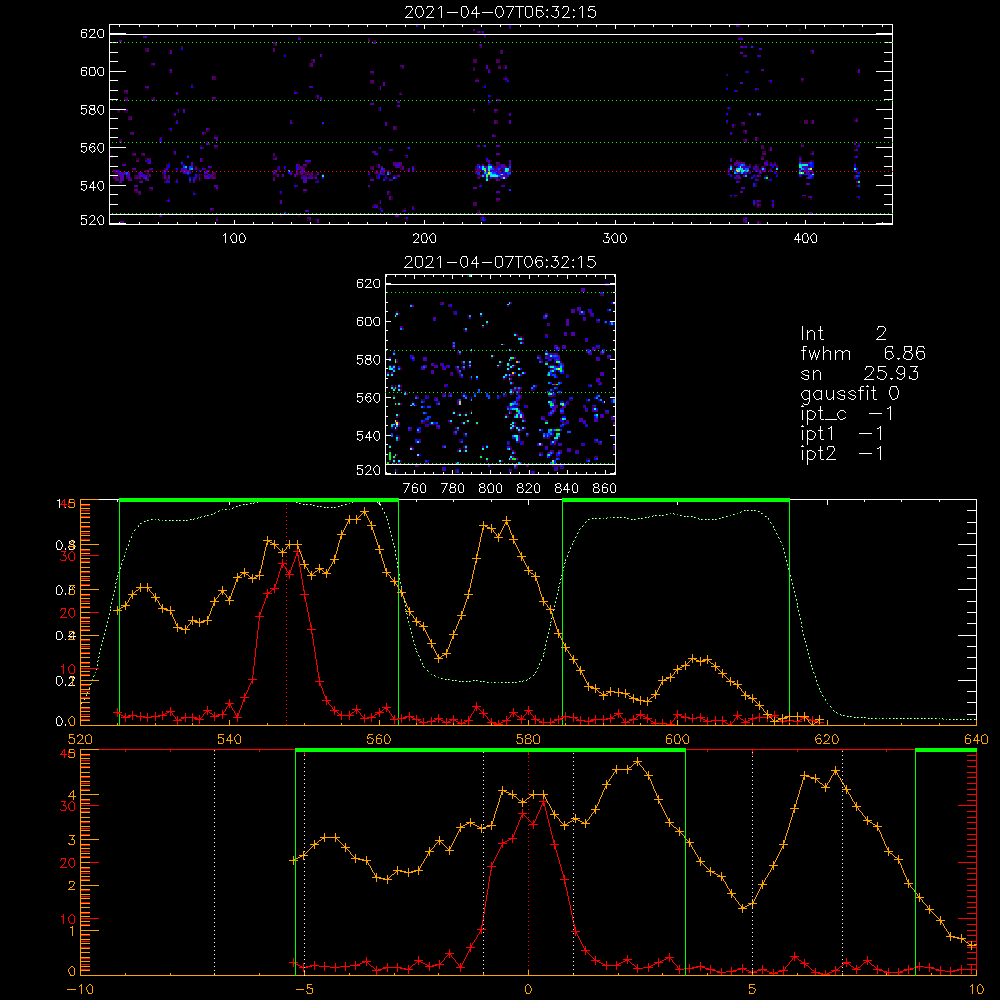The height and width of the screenshot is (1000, 1000).
Task: Click the x-axis label 200 on top plot
Action: point(424,239)
